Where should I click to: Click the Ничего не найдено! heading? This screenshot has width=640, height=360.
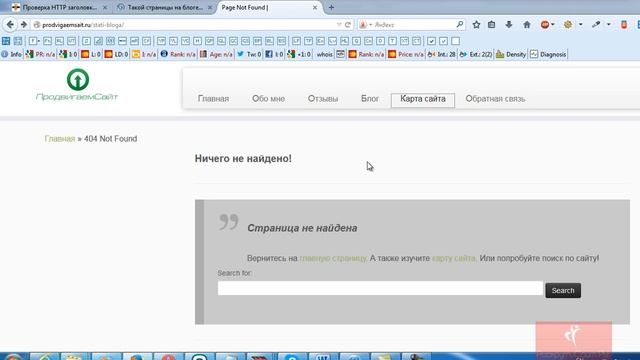243,159
